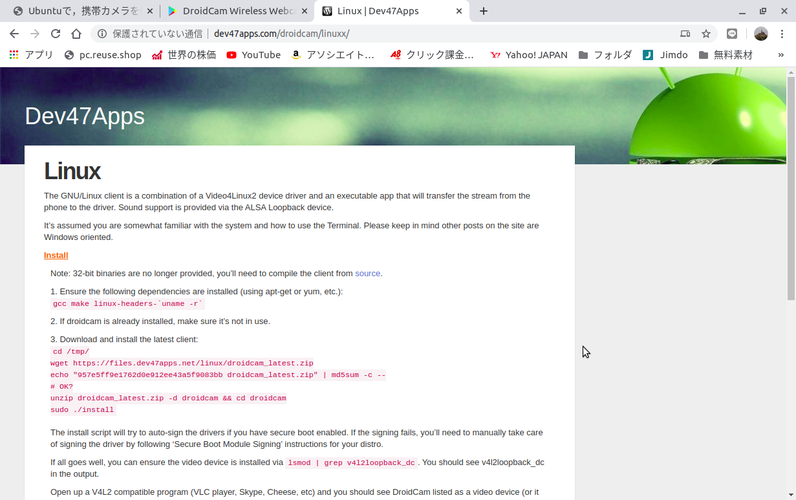The image size is (796, 500).
Task: Click the Android robot header image
Action: (x=707, y=116)
